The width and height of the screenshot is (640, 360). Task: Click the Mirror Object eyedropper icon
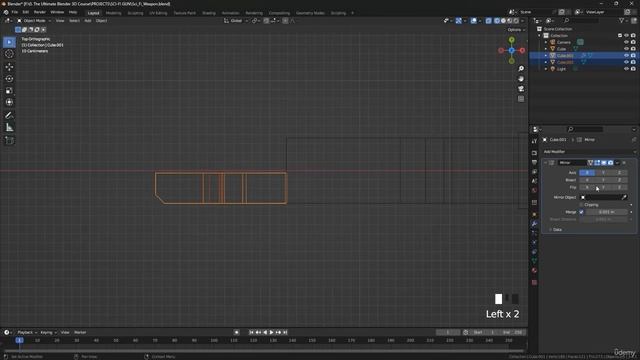[624, 197]
